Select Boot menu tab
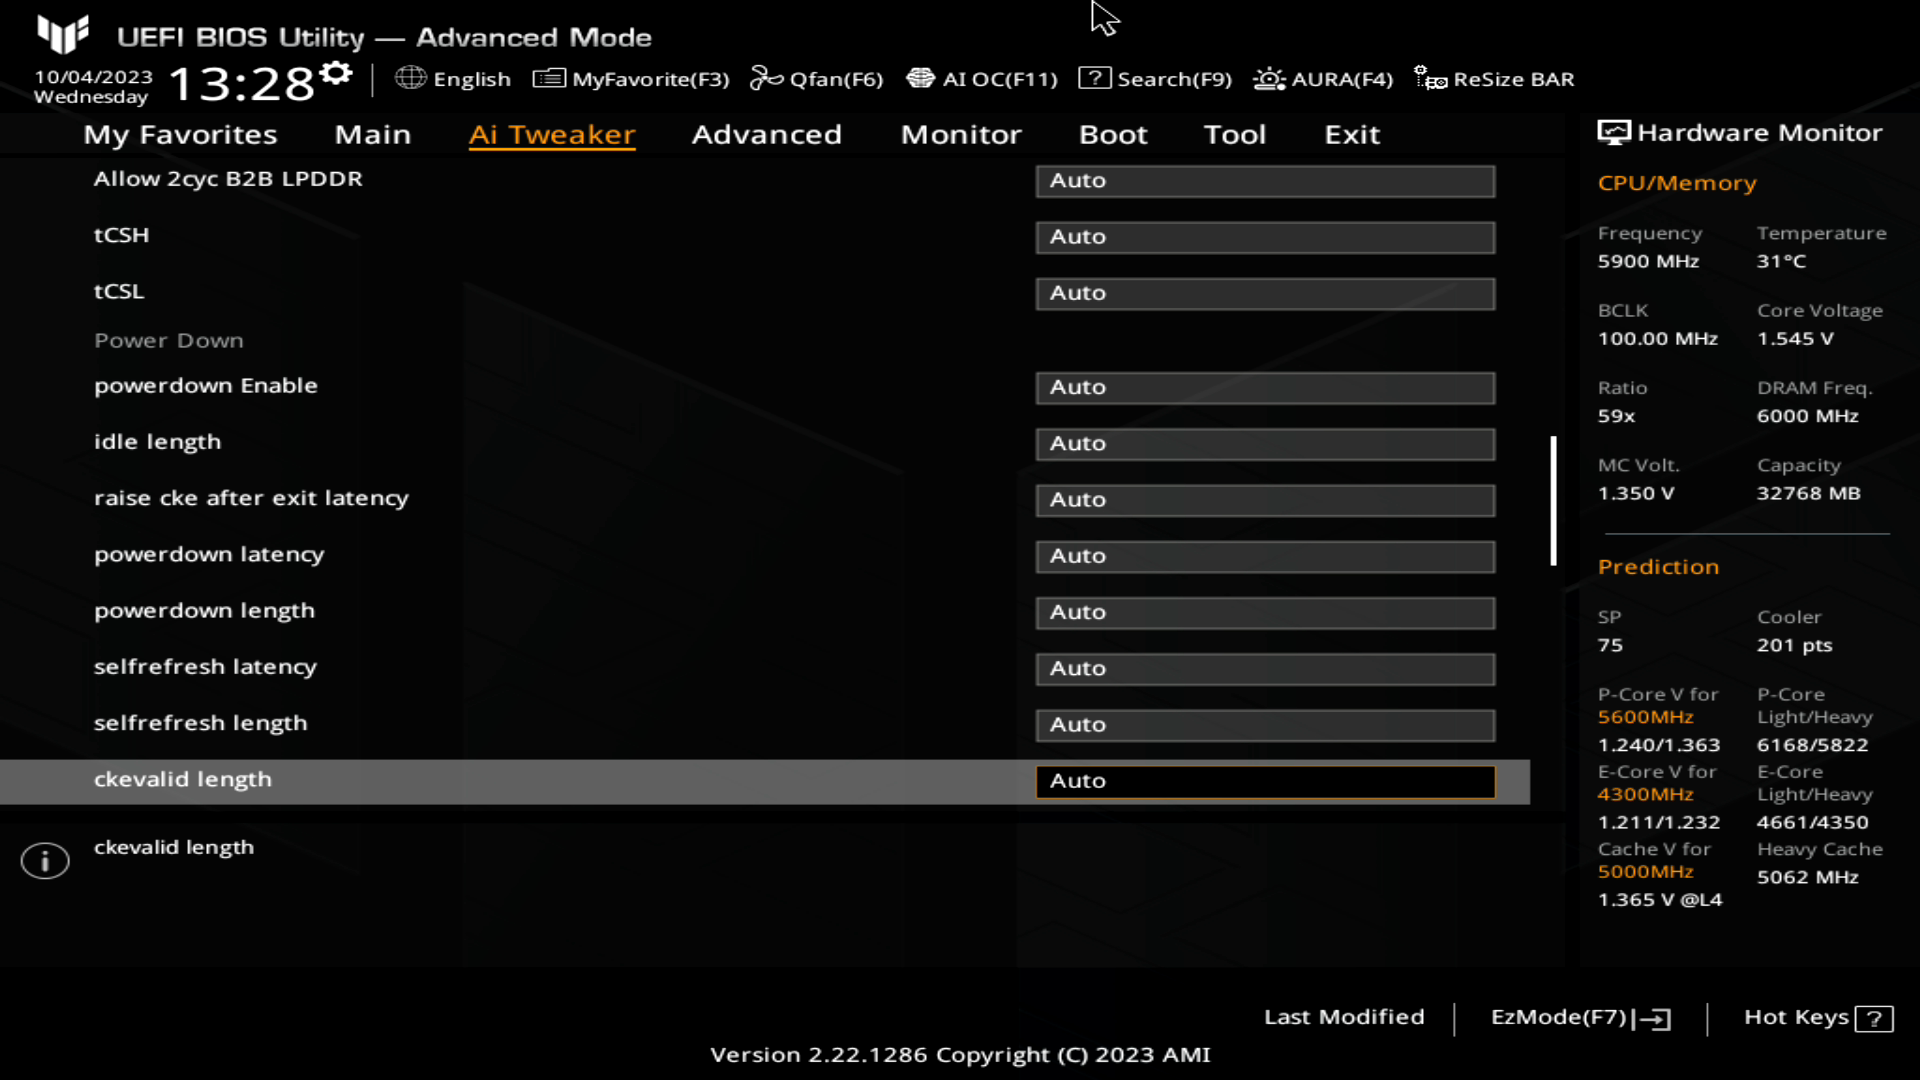The height and width of the screenshot is (1080, 1920). point(1113,133)
